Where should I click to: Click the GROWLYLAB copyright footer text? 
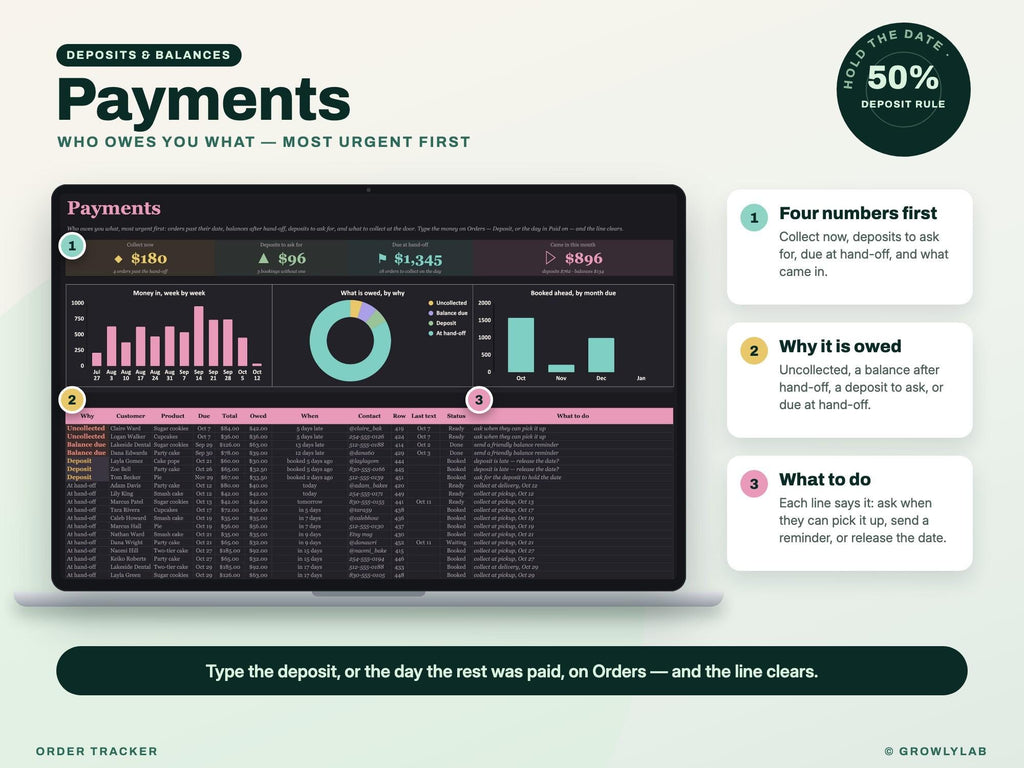tap(936, 751)
